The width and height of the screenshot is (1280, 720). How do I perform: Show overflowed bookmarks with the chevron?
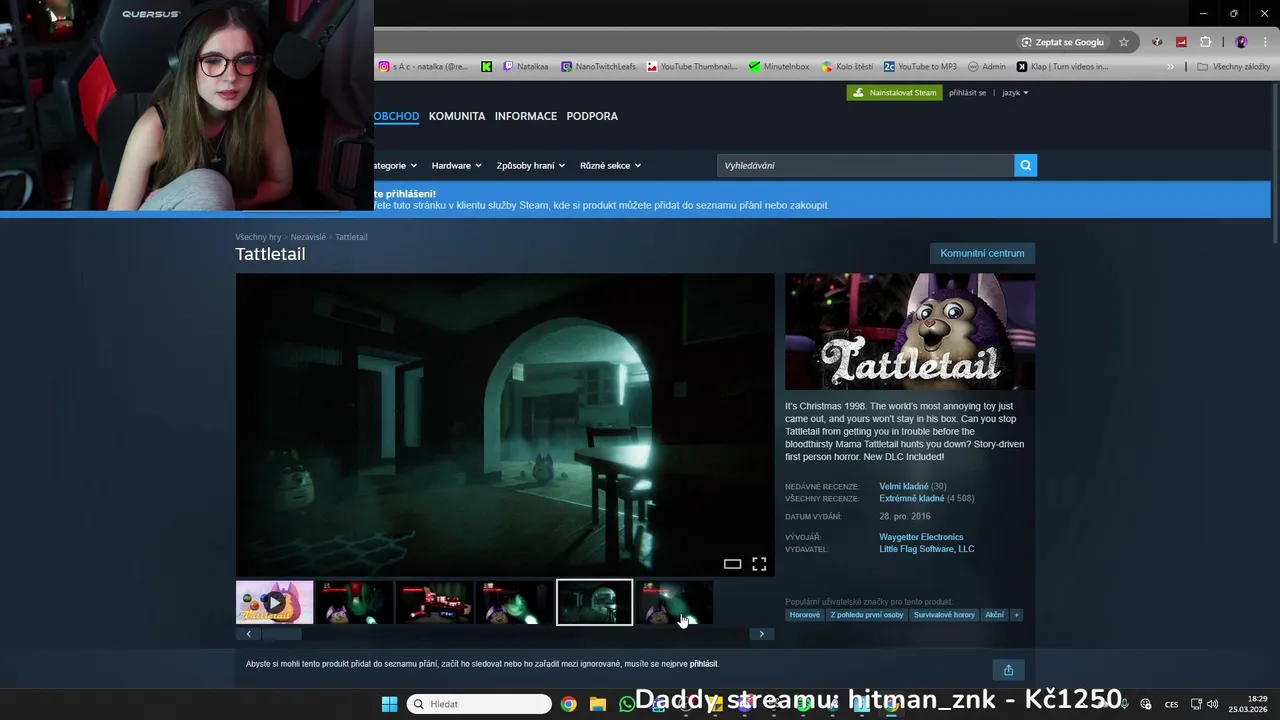(1170, 67)
